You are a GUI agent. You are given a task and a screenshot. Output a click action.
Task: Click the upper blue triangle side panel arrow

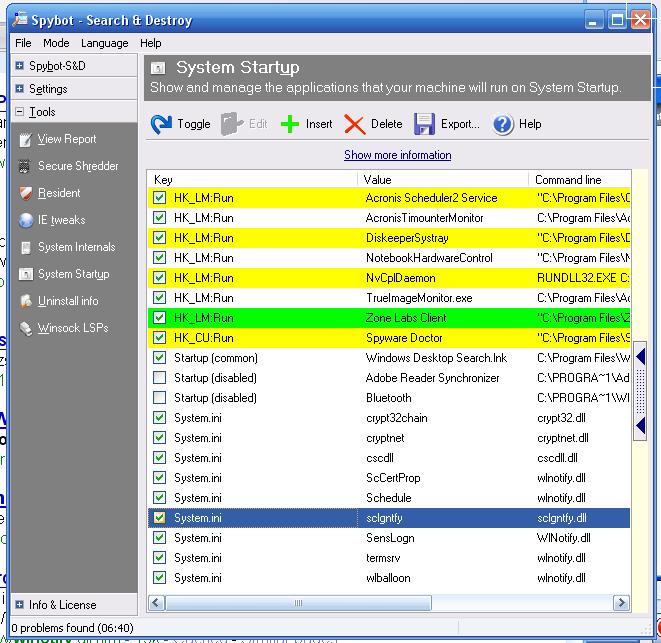click(640, 357)
